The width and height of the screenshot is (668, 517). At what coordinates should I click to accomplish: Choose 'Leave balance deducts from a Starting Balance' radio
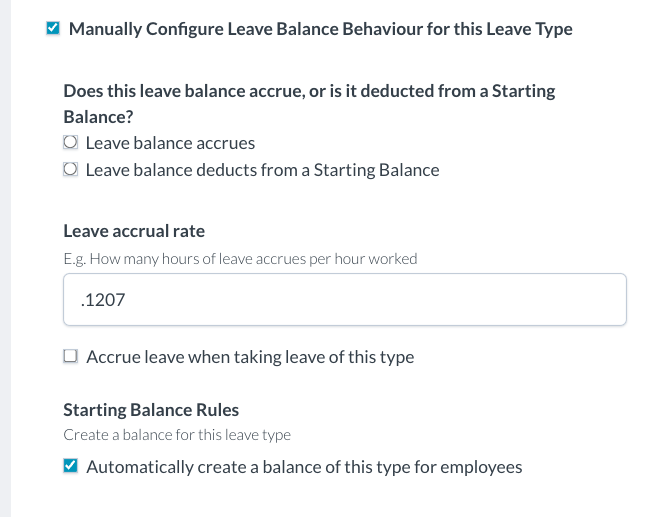pyautogui.click(x=70, y=170)
